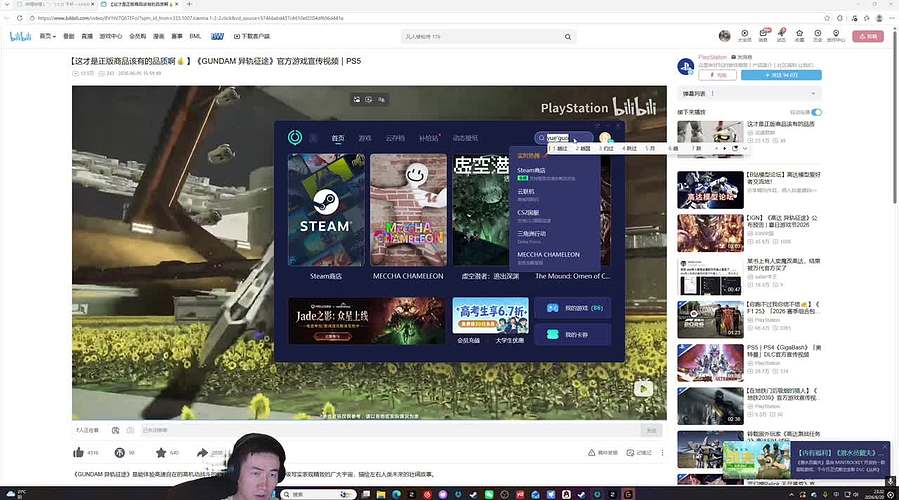899x500 pixels.
Task: Open the launcher 云存档 tab
Action: pos(395,138)
